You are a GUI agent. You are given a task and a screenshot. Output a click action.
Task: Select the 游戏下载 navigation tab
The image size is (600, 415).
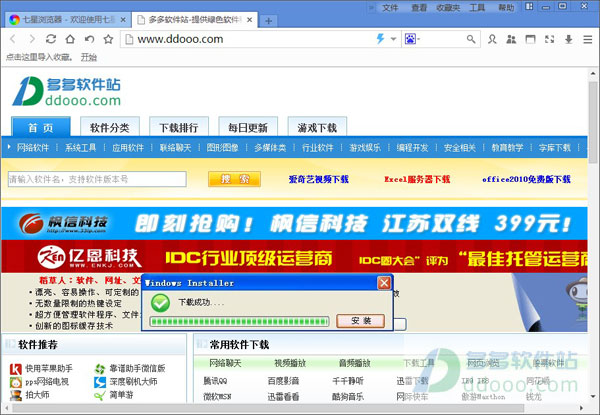317,127
